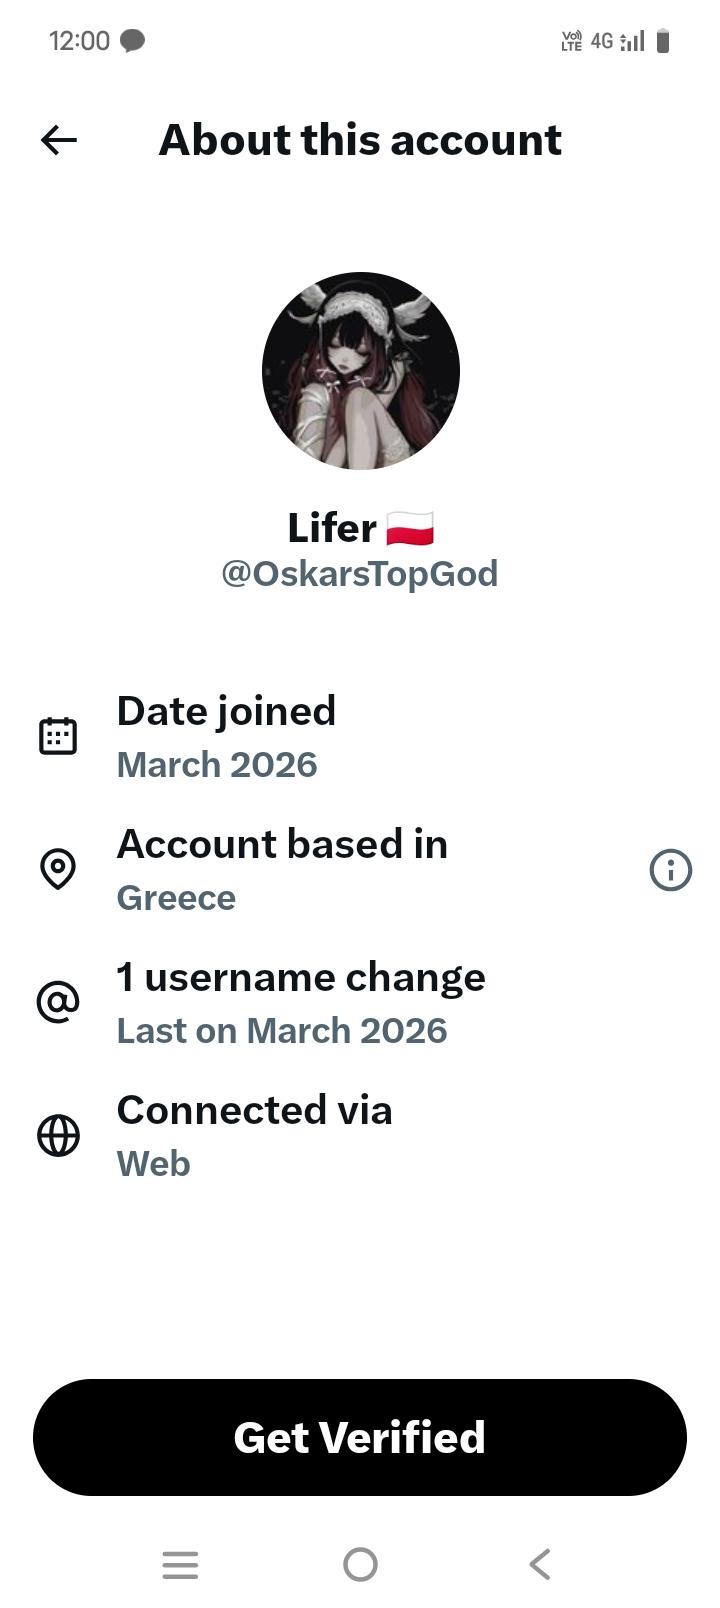Screen dimensions: 720x1608
Task: Tap the globe icon beside Connected via
Action: coord(58,1136)
